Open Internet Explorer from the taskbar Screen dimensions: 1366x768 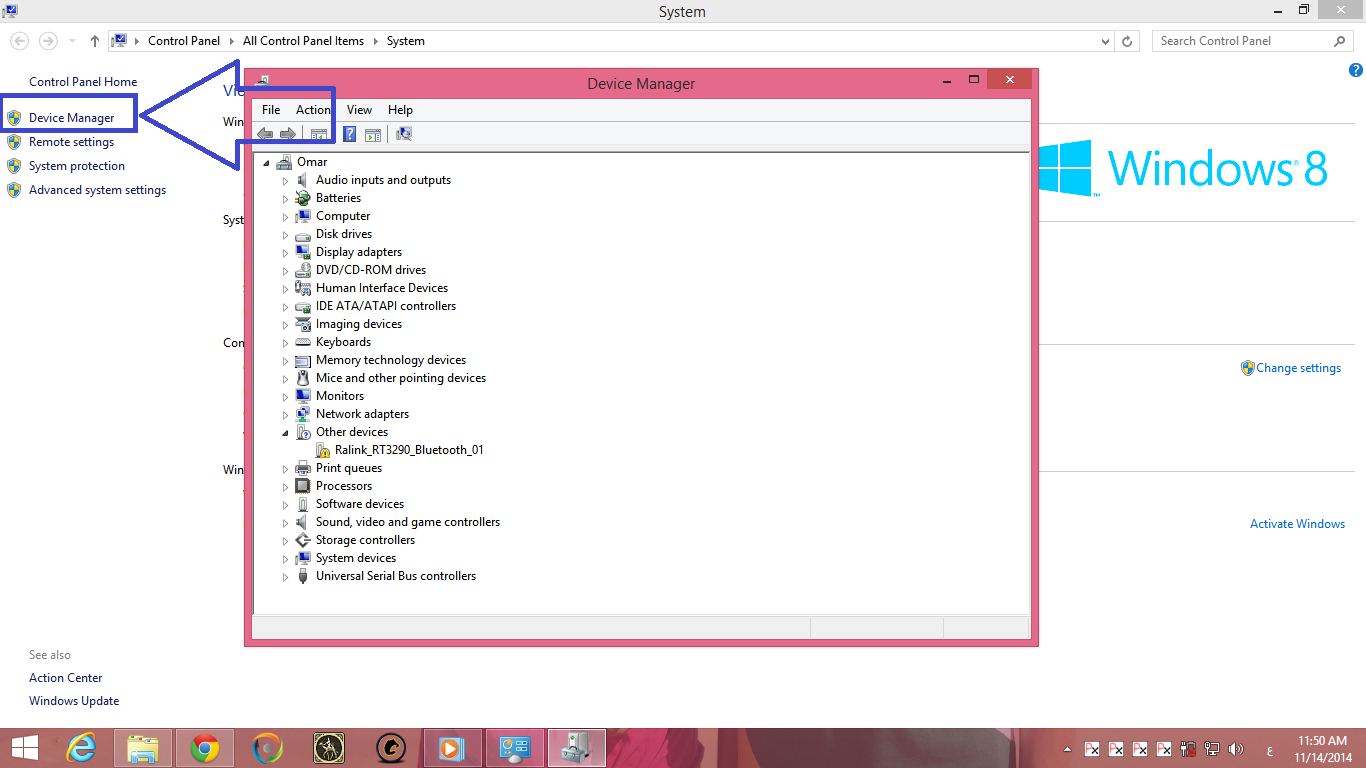(x=81, y=747)
